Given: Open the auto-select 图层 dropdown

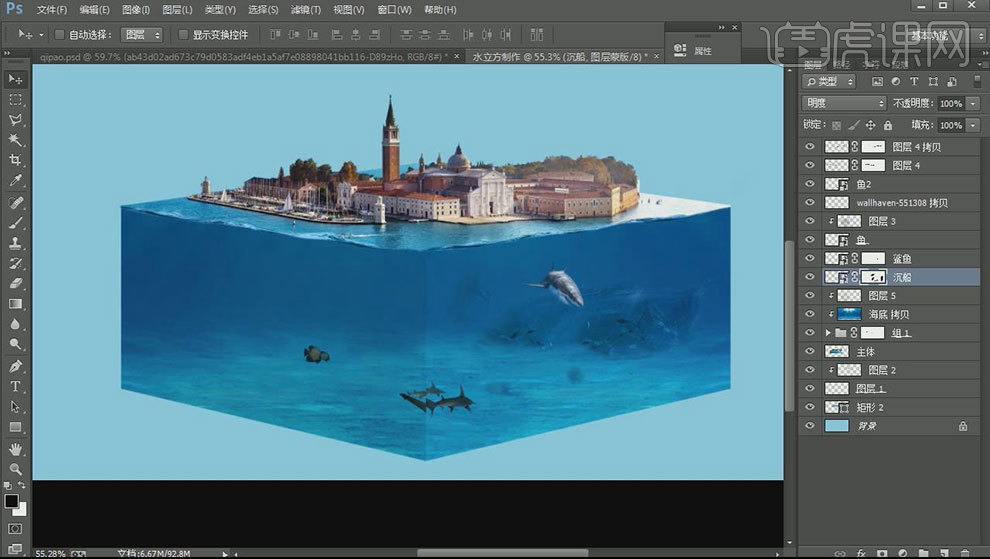Looking at the screenshot, I should [141, 35].
